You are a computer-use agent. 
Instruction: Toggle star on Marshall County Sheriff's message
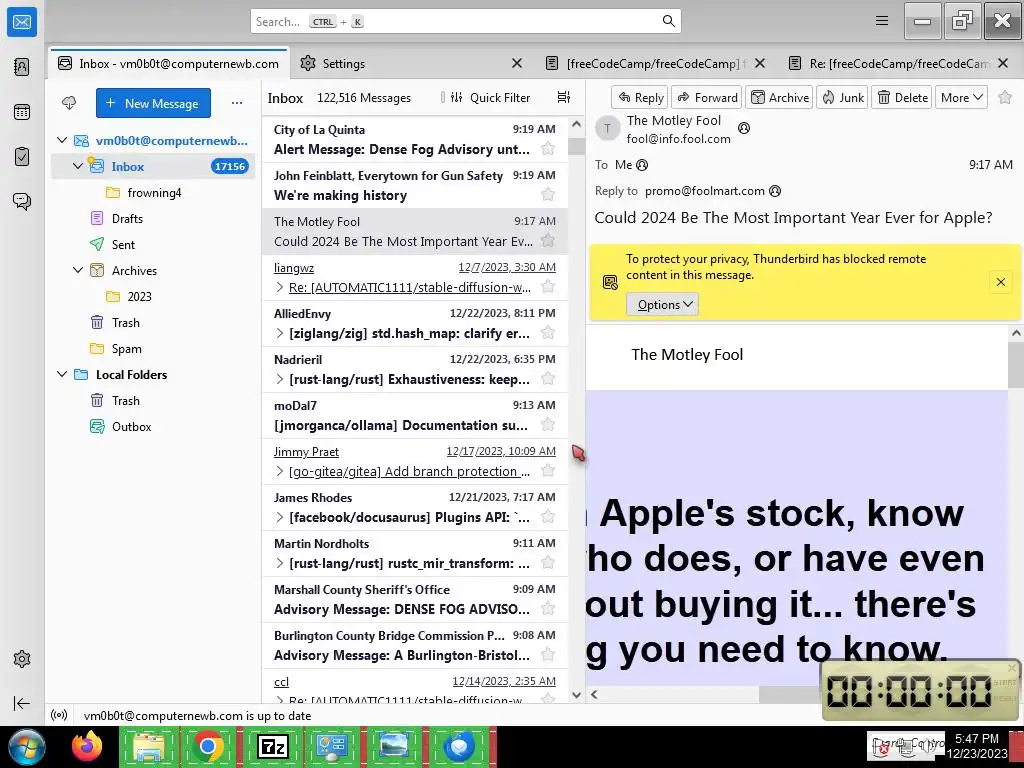click(x=548, y=609)
